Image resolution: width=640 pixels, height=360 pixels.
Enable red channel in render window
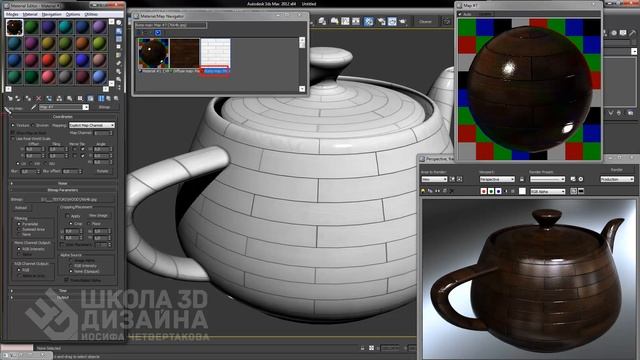(x=484, y=191)
